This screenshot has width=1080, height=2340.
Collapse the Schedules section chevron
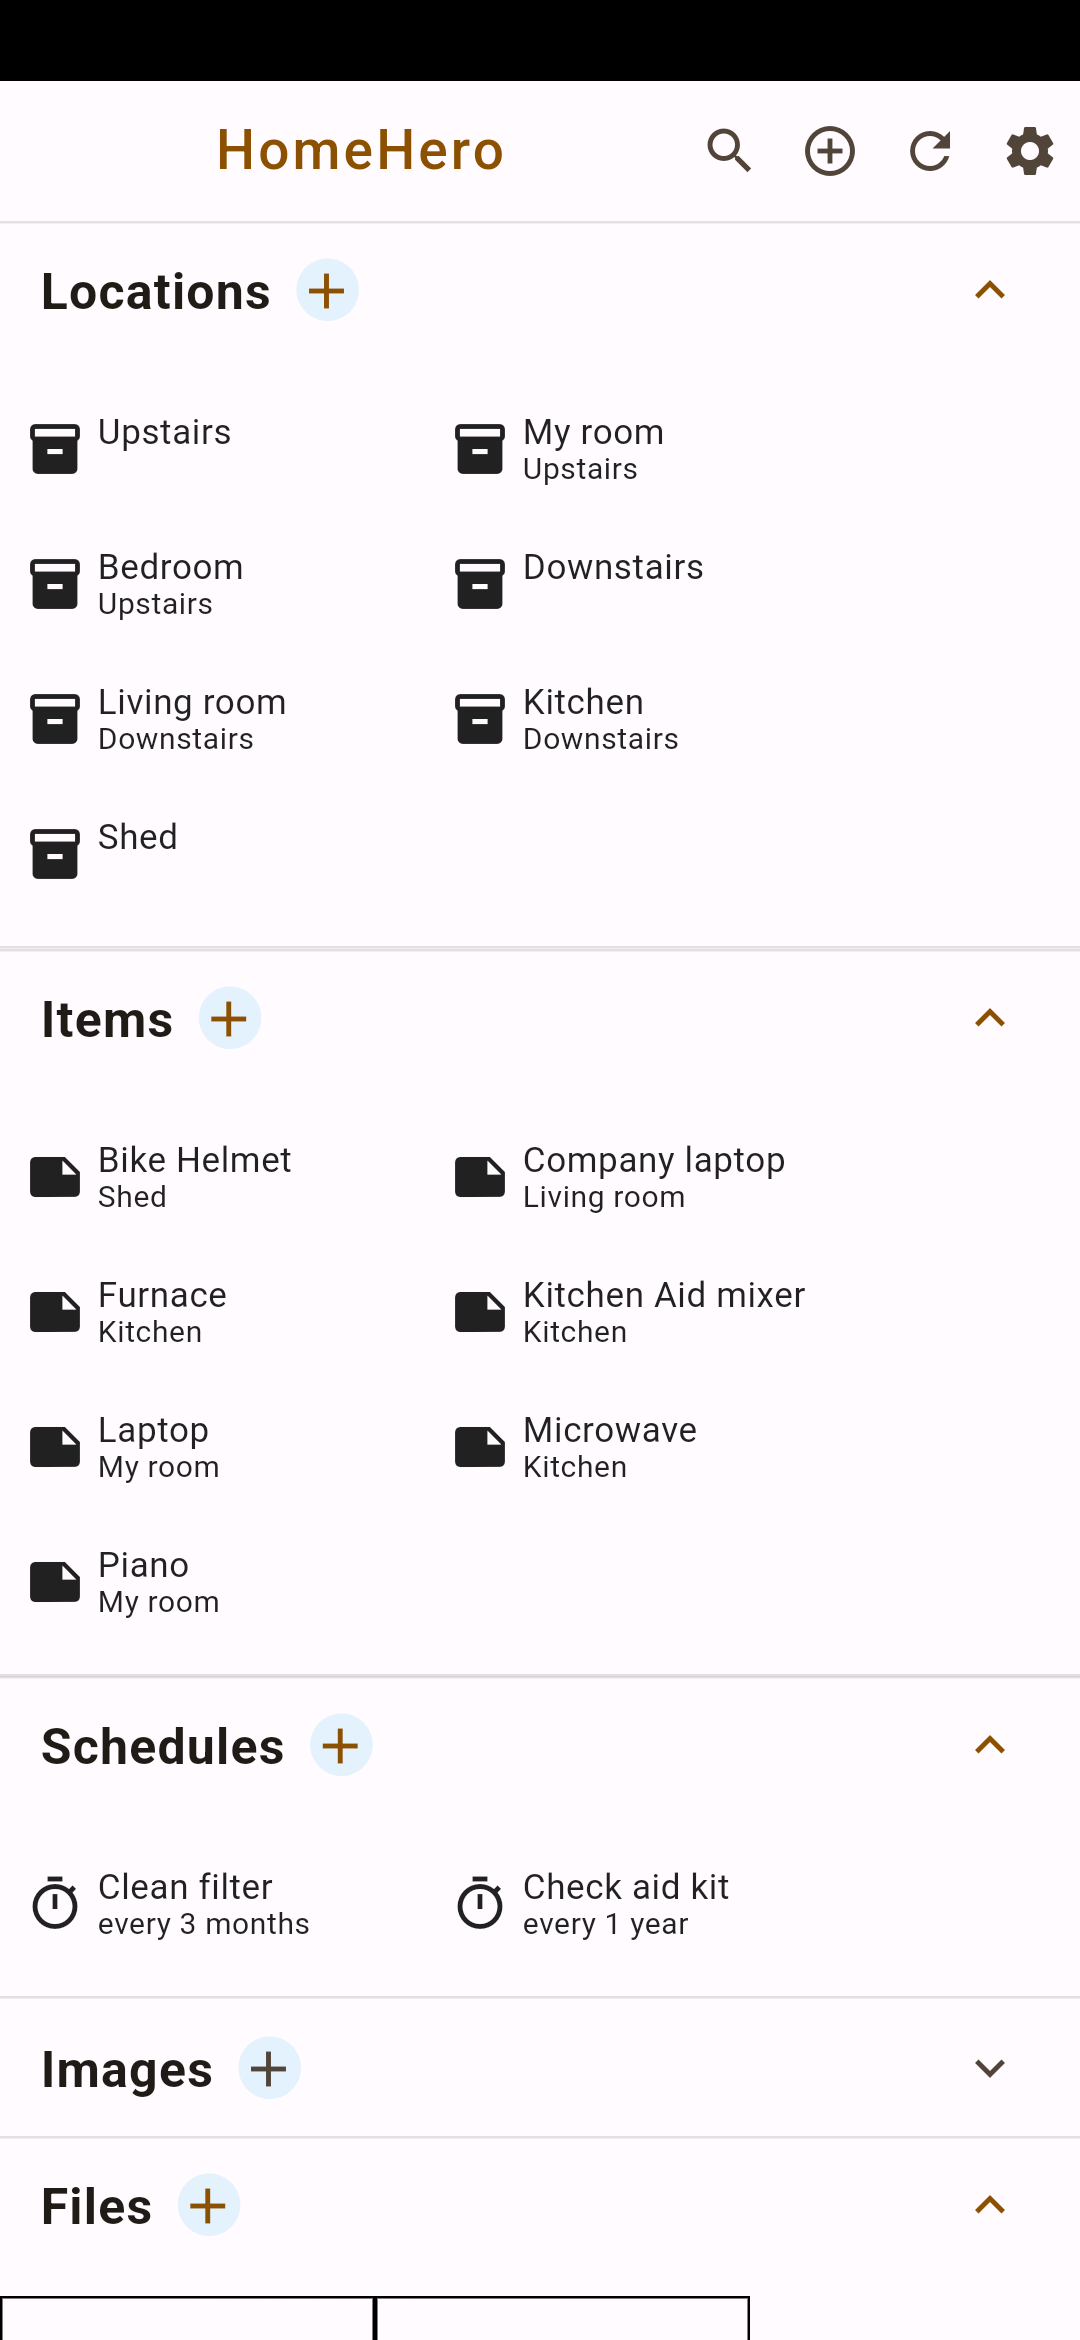tap(989, 1744)
